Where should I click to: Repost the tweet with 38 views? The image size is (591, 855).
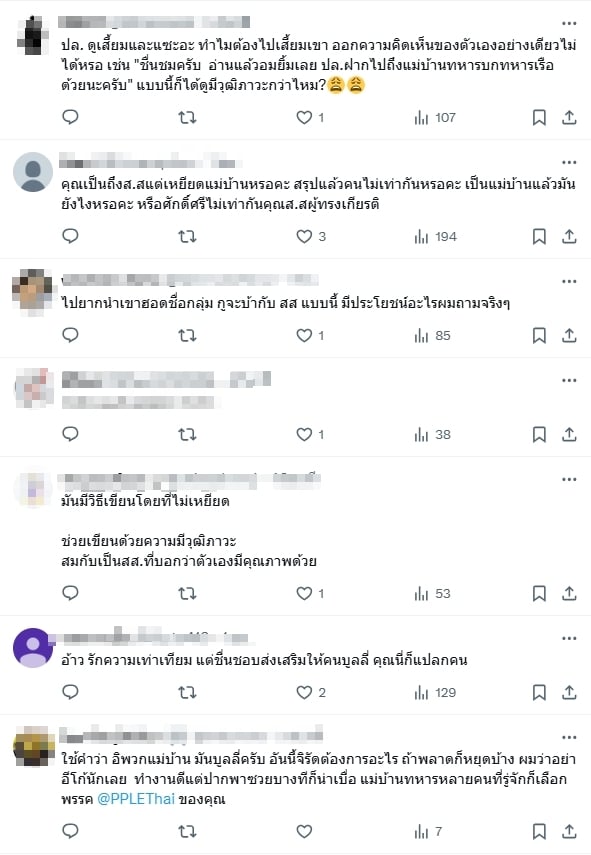tap(187, 434)
